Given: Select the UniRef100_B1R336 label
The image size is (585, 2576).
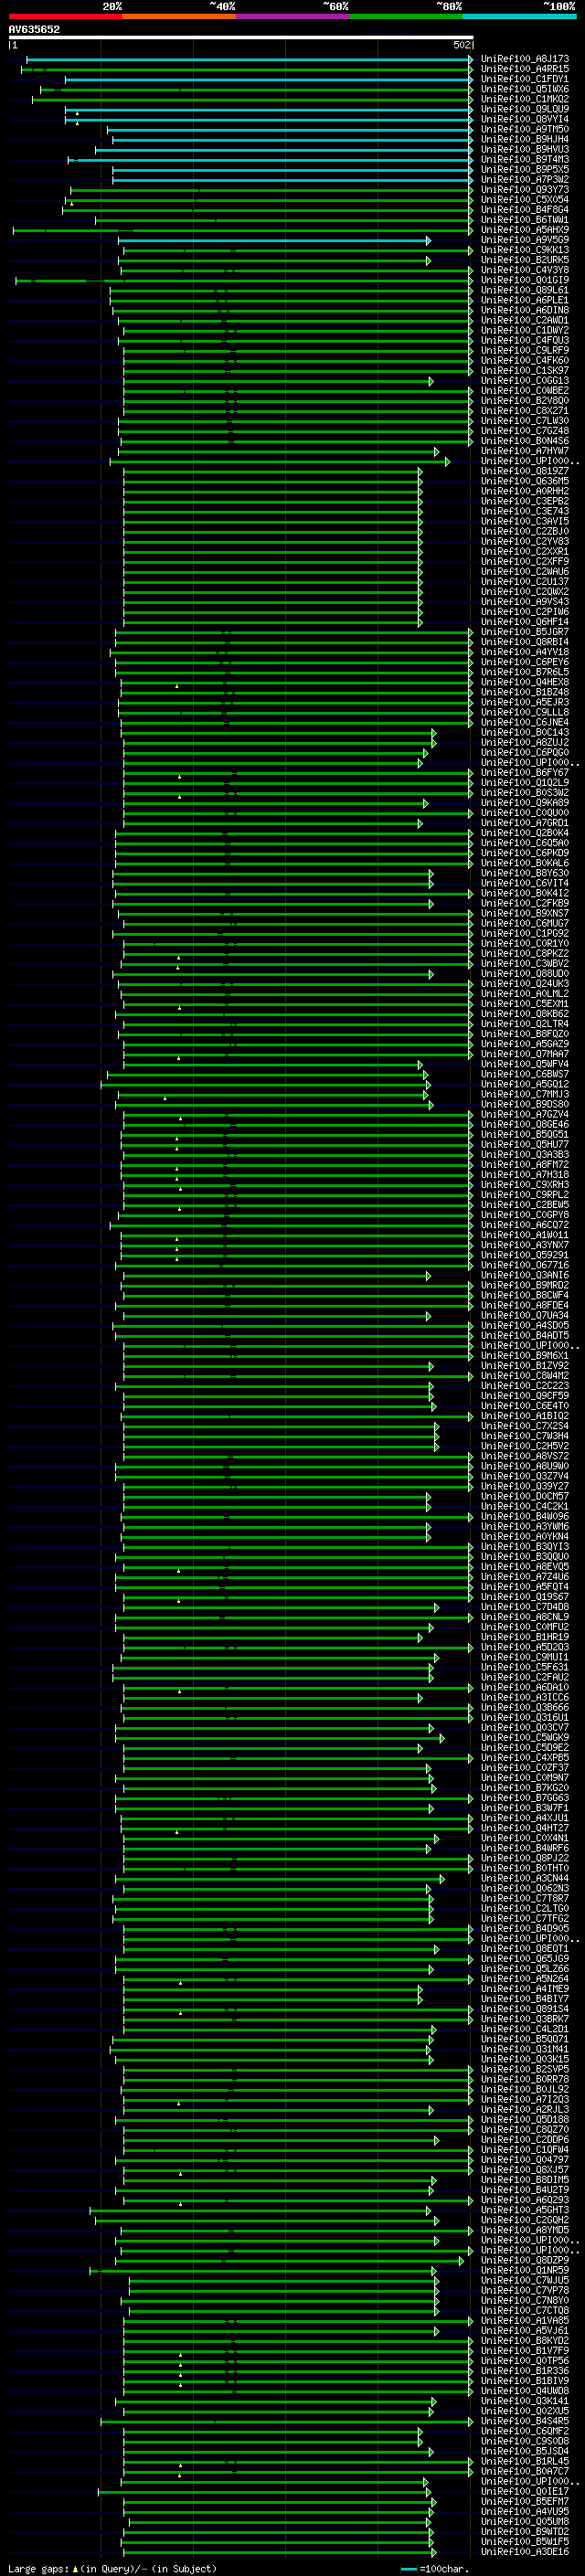Looking at the screenshot, I should point(525,2370).
